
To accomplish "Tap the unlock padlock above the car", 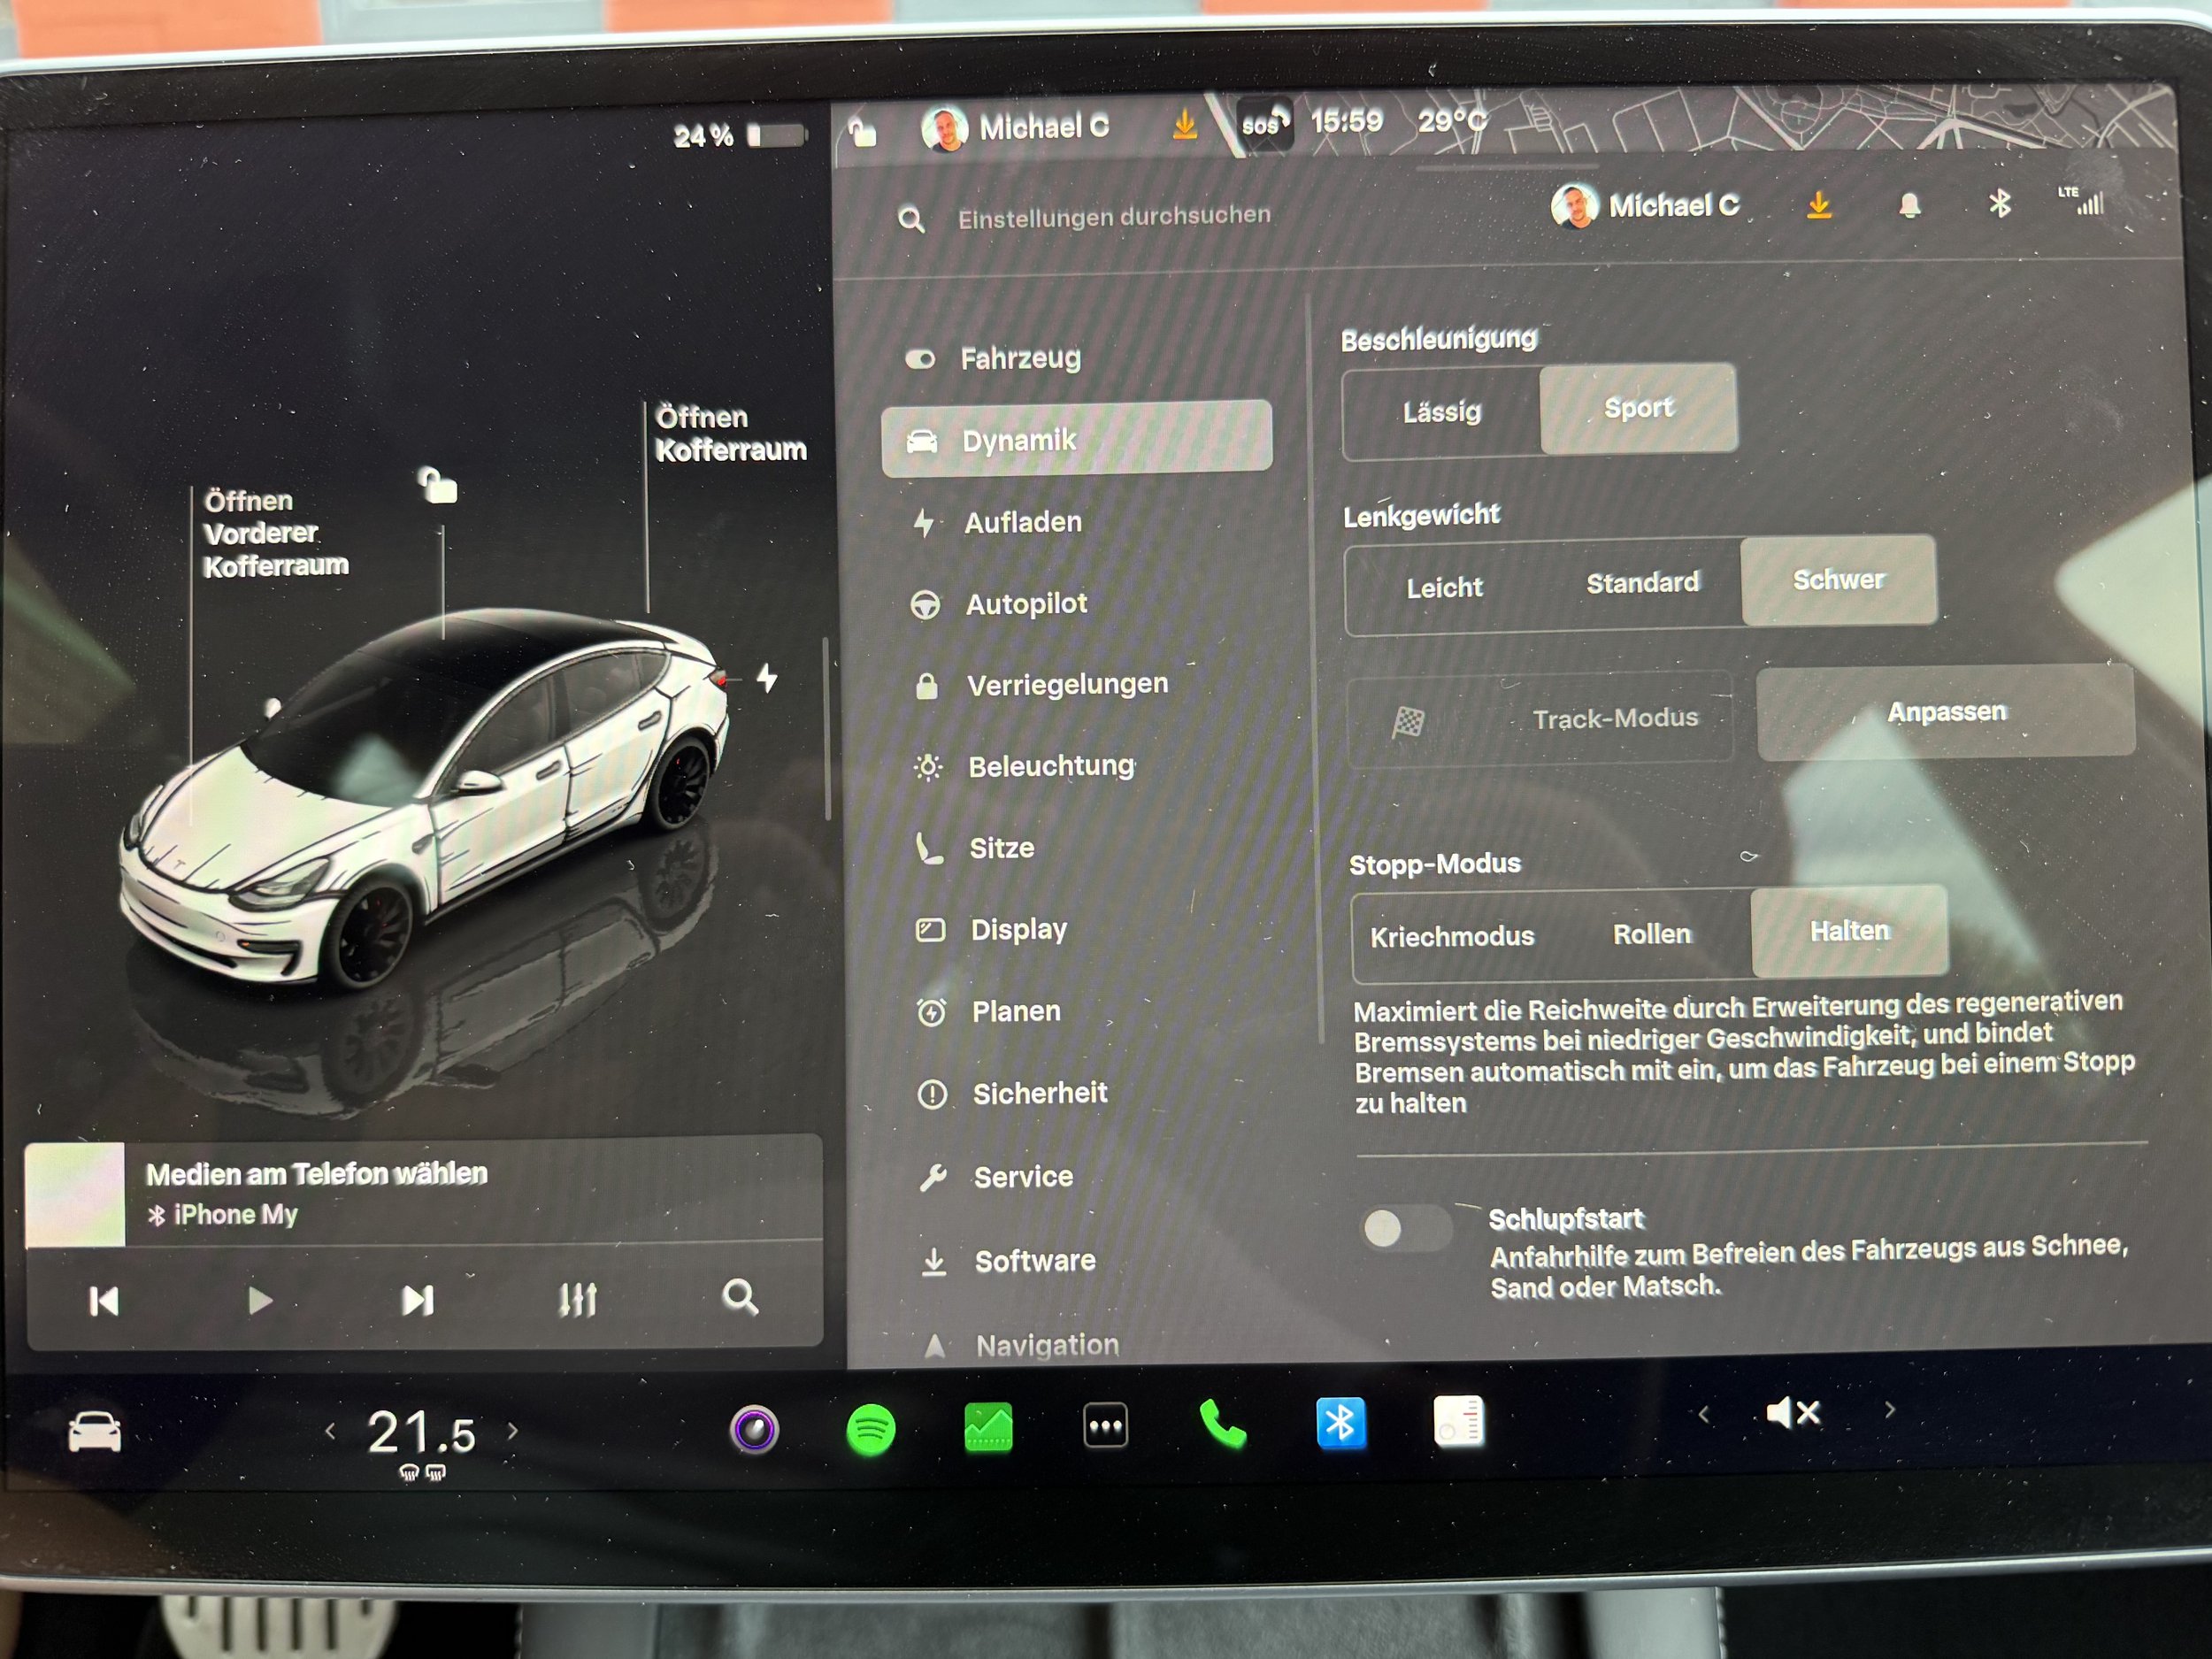I will pyautogui.click(x=437, y=485).
